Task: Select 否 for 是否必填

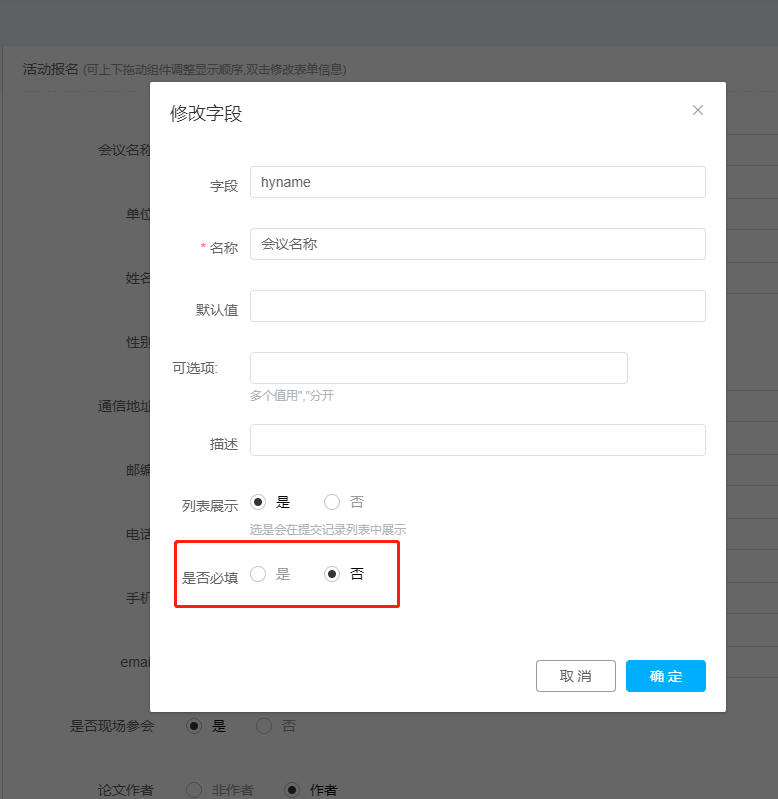Action: 332,574
